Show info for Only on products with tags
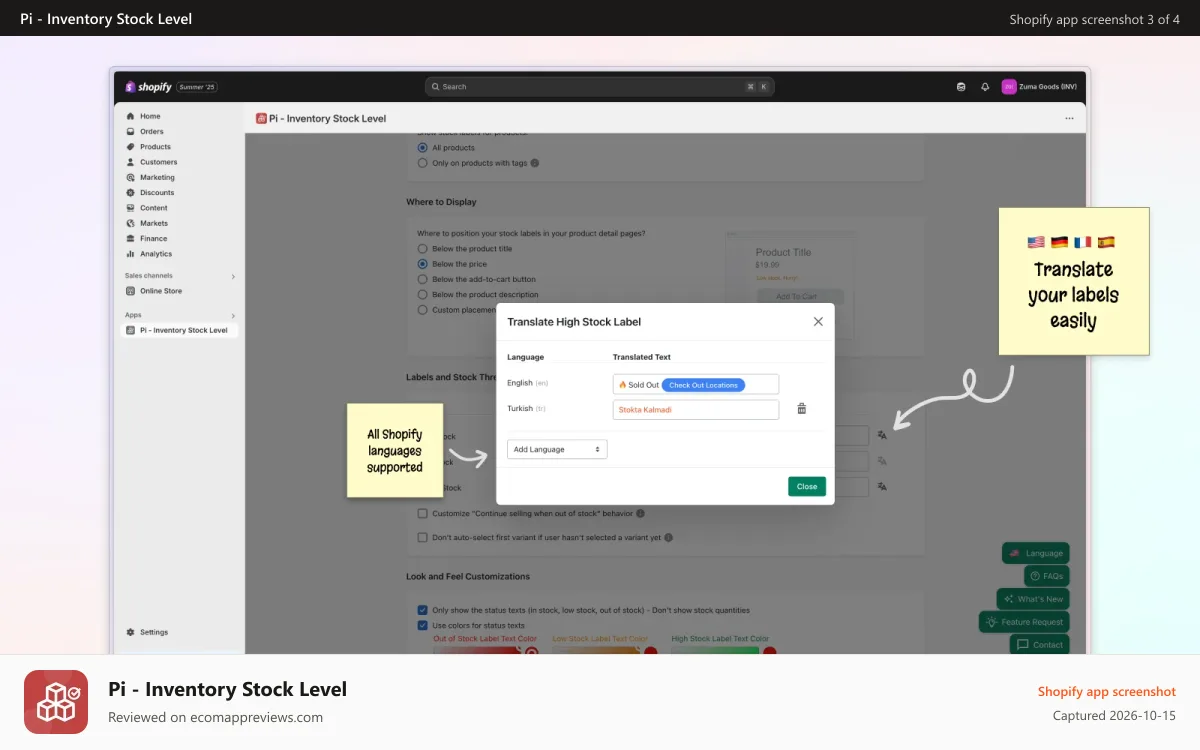This screenshot has width=1200, height=750. 535,163
